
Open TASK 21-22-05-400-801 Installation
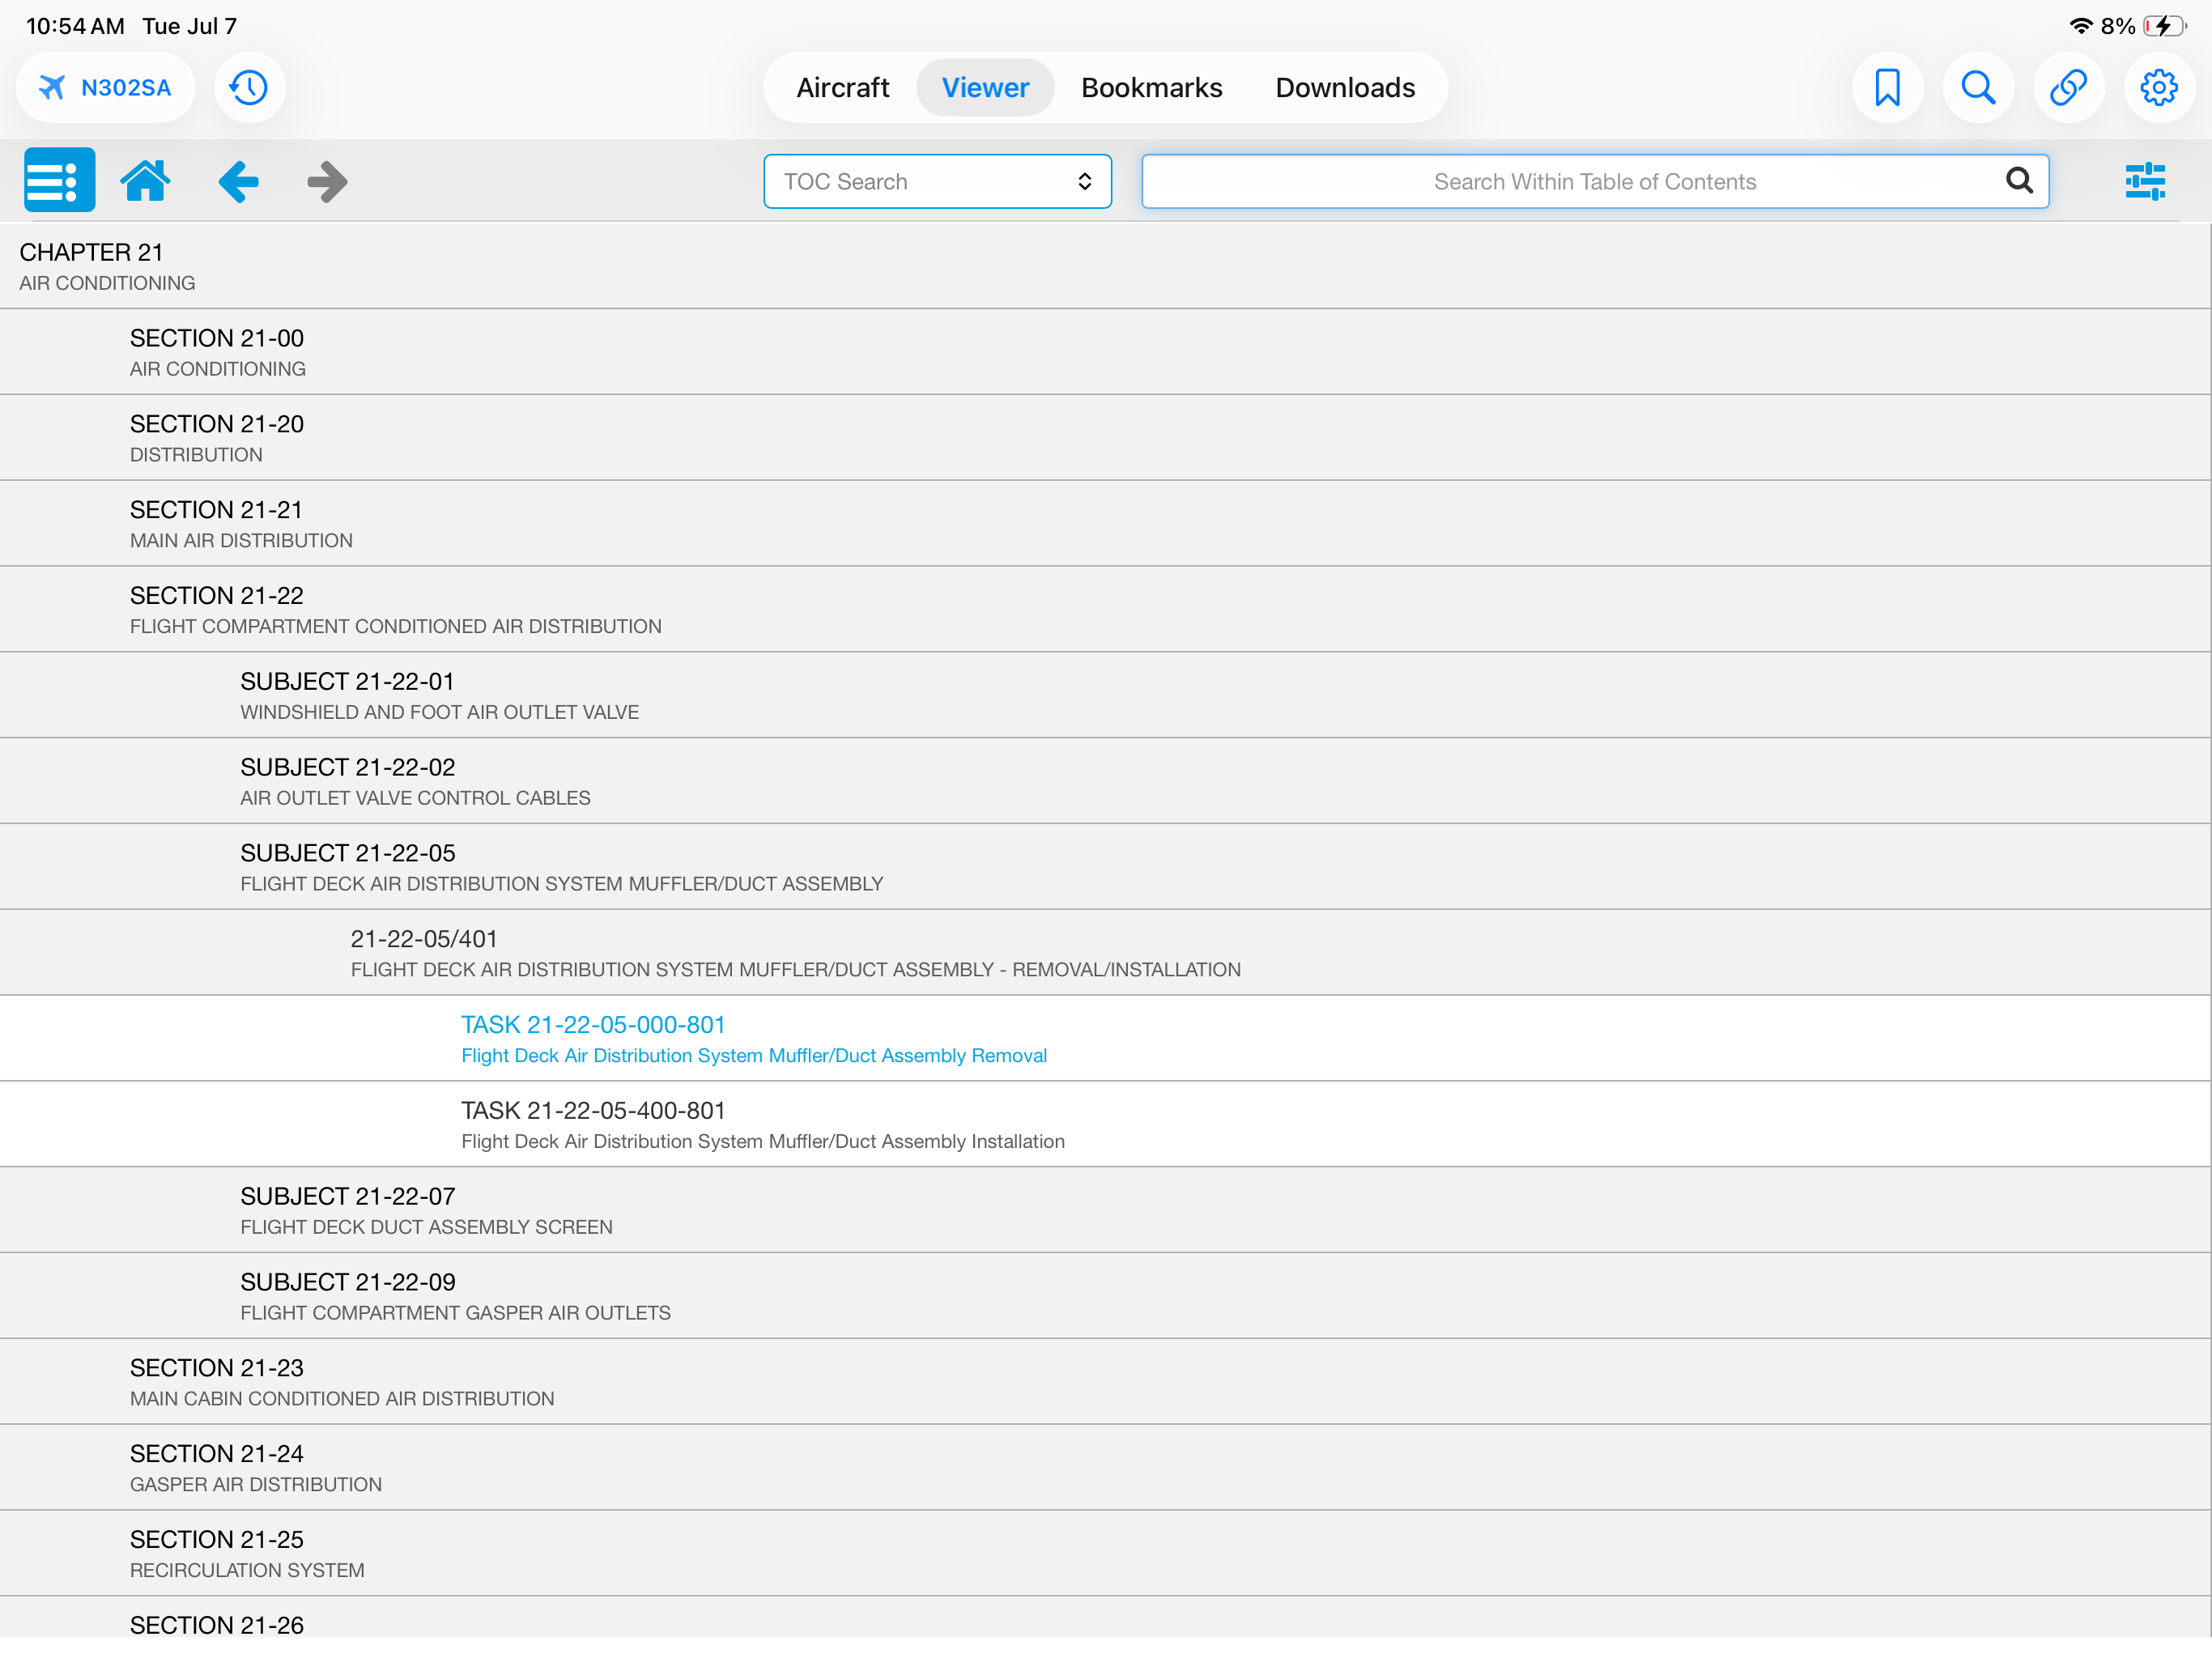pos(1105,1125)
